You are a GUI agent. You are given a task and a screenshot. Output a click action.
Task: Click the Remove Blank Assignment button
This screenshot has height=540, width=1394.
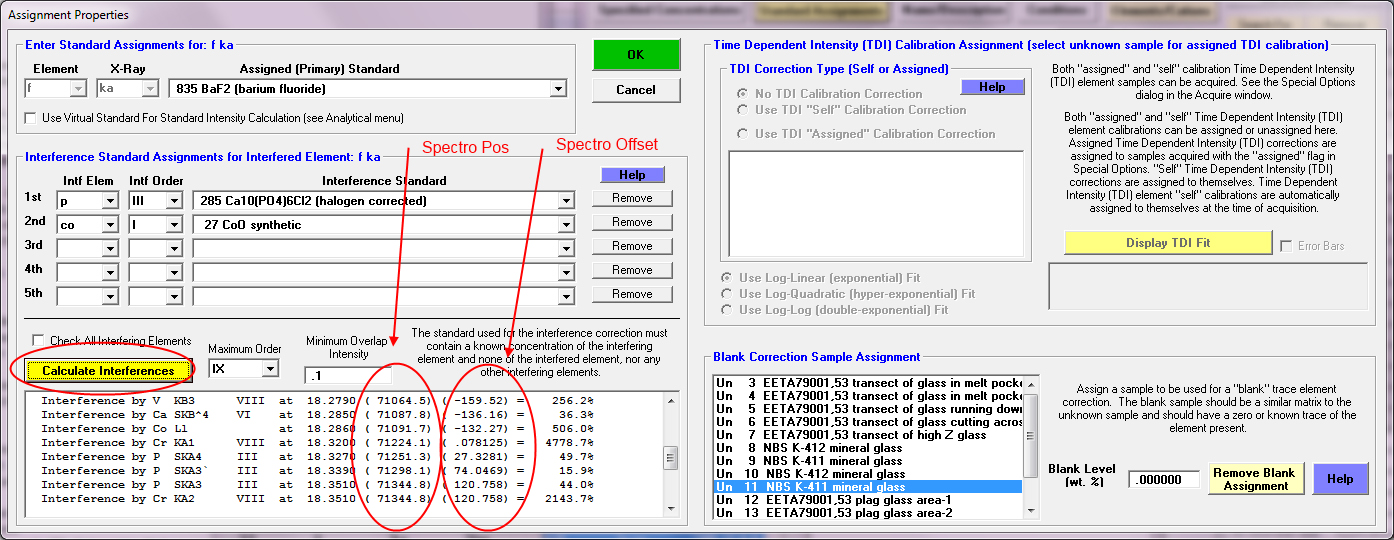pos(1255,479)
